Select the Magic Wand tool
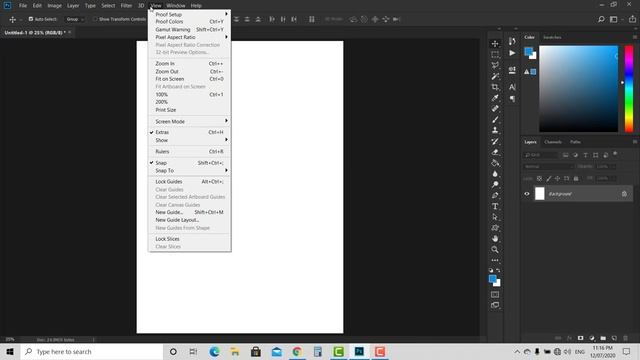Image resolution: width=640 pixels, height=360 pixels. click(x=495, y=76)
